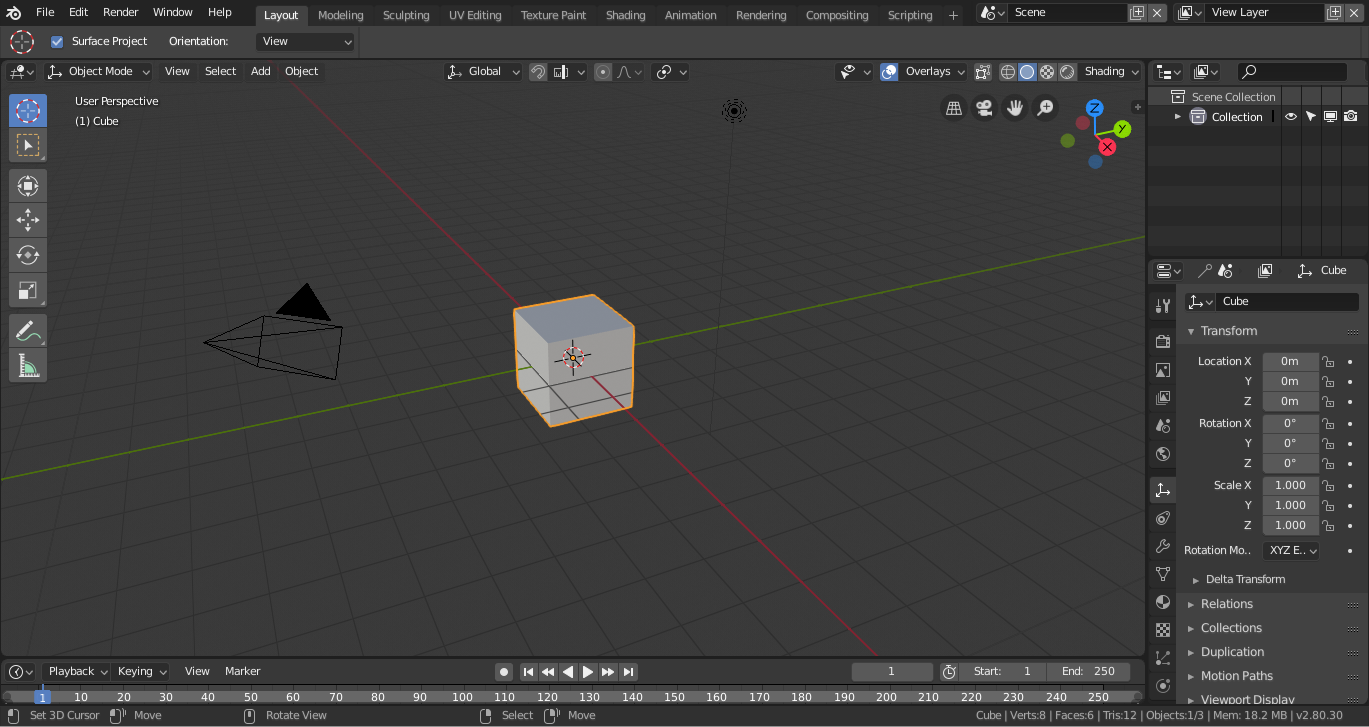Click the Blender logo menu
The width and height of the screenshot is (1369, 727).
click(14, 12)
